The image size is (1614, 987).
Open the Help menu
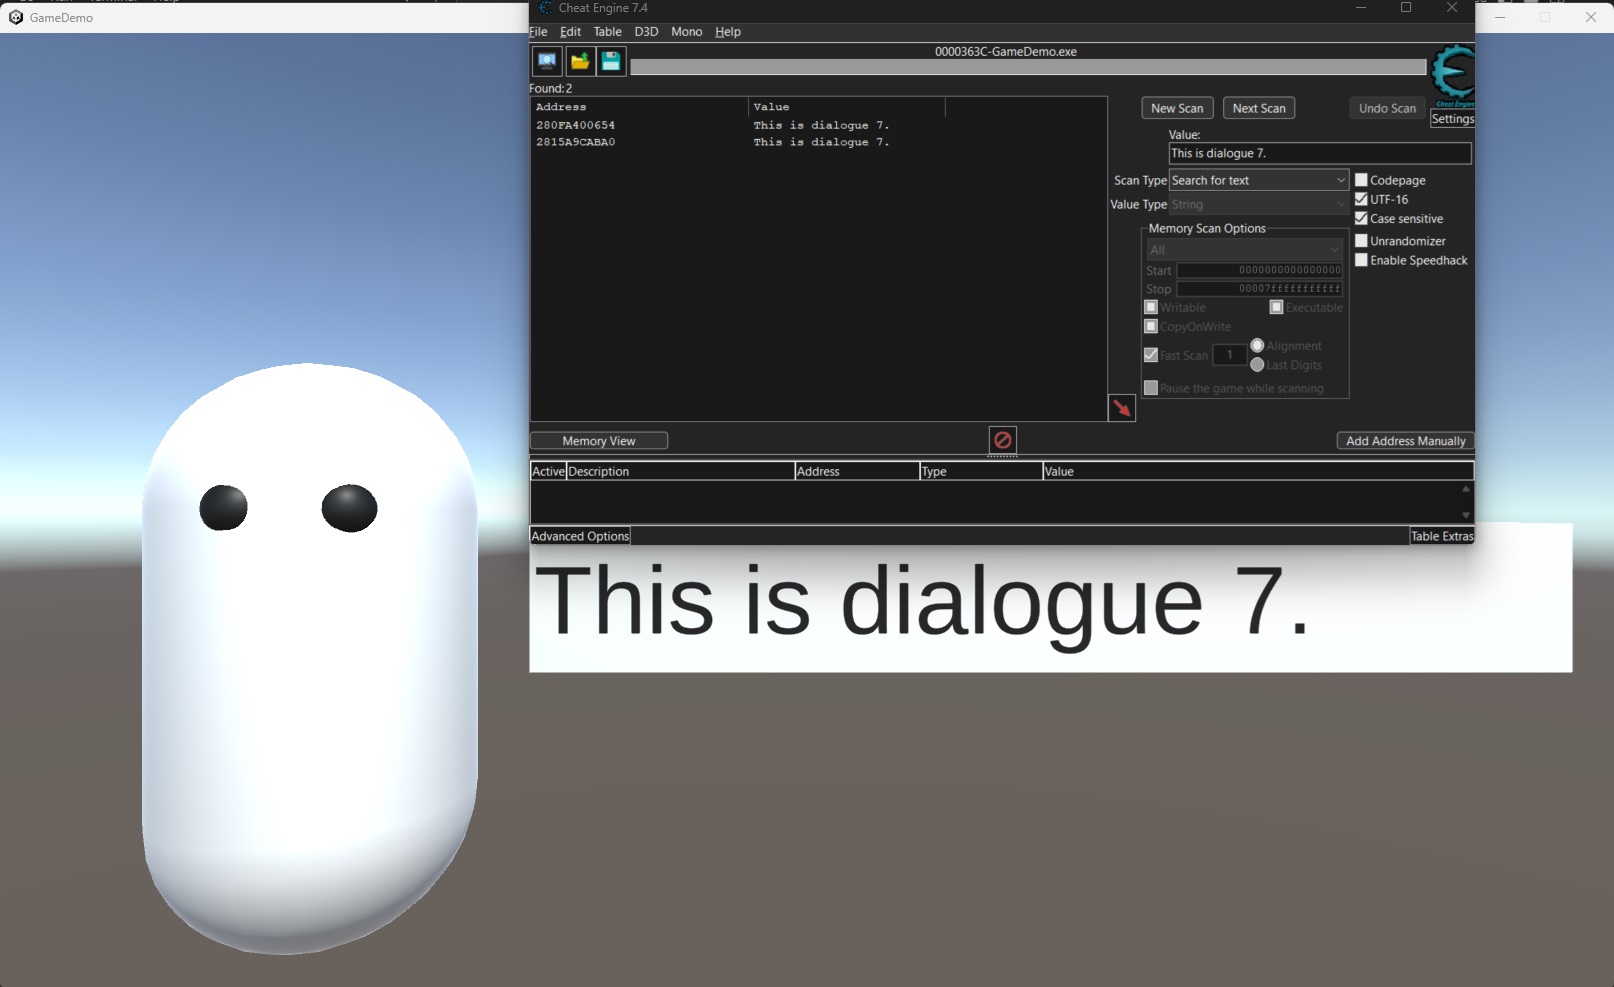pos(728,32)
